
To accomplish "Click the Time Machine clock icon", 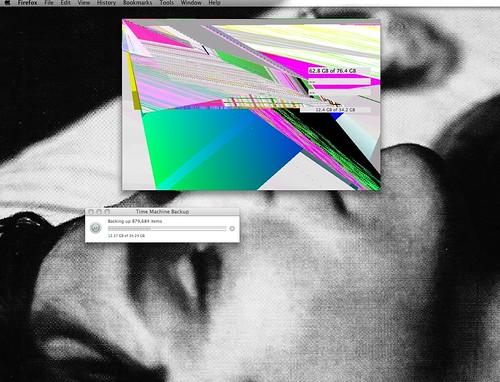I will pos(96,228).
